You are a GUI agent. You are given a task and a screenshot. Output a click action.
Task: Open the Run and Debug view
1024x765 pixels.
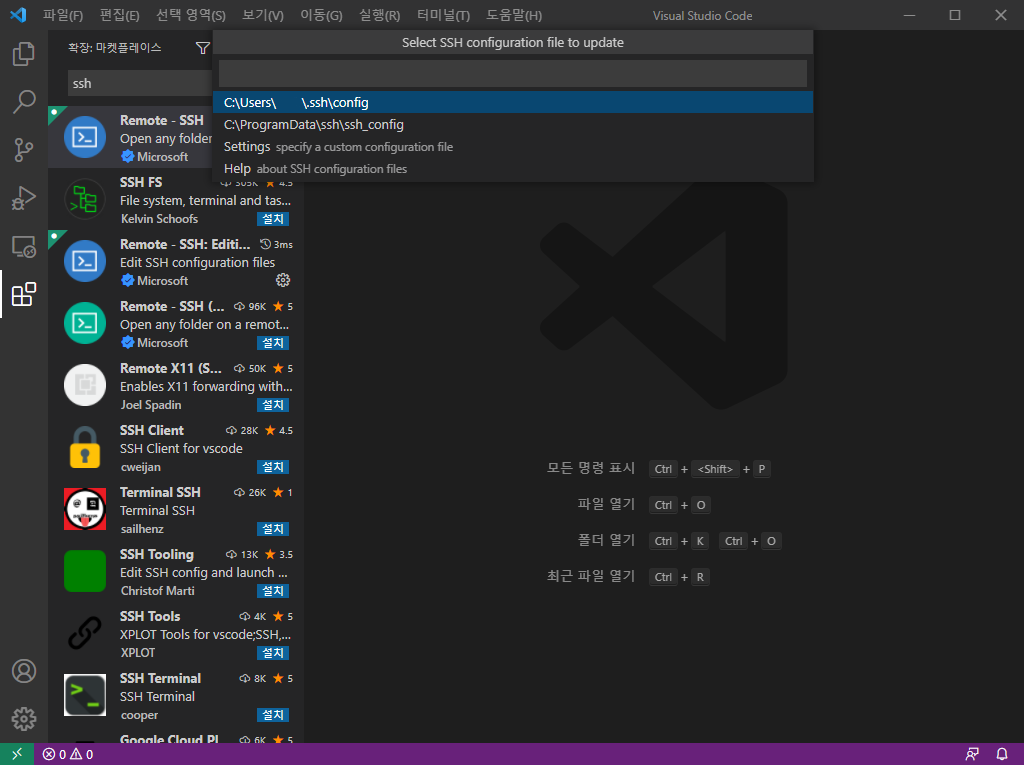click(24, 198)
